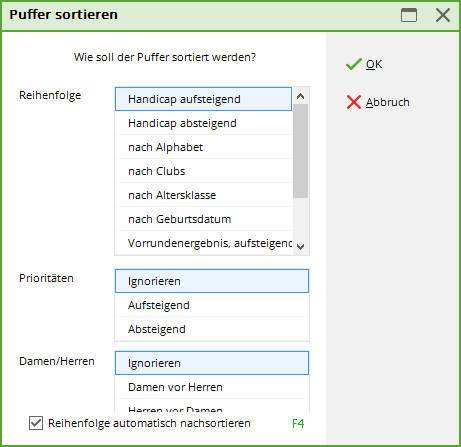Viewport: 461px width, 447px height.
Task: Click the Reihenfolge list scrollbar thumb
Action: tap(300, 151)
